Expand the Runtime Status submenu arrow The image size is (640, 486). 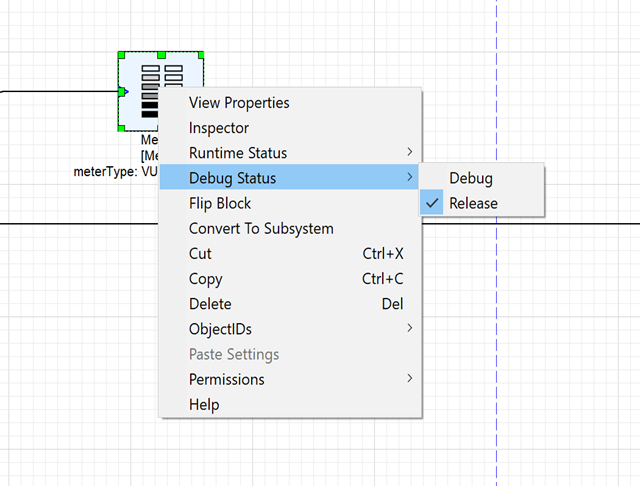pyautogui.click(x=409, y=152)
